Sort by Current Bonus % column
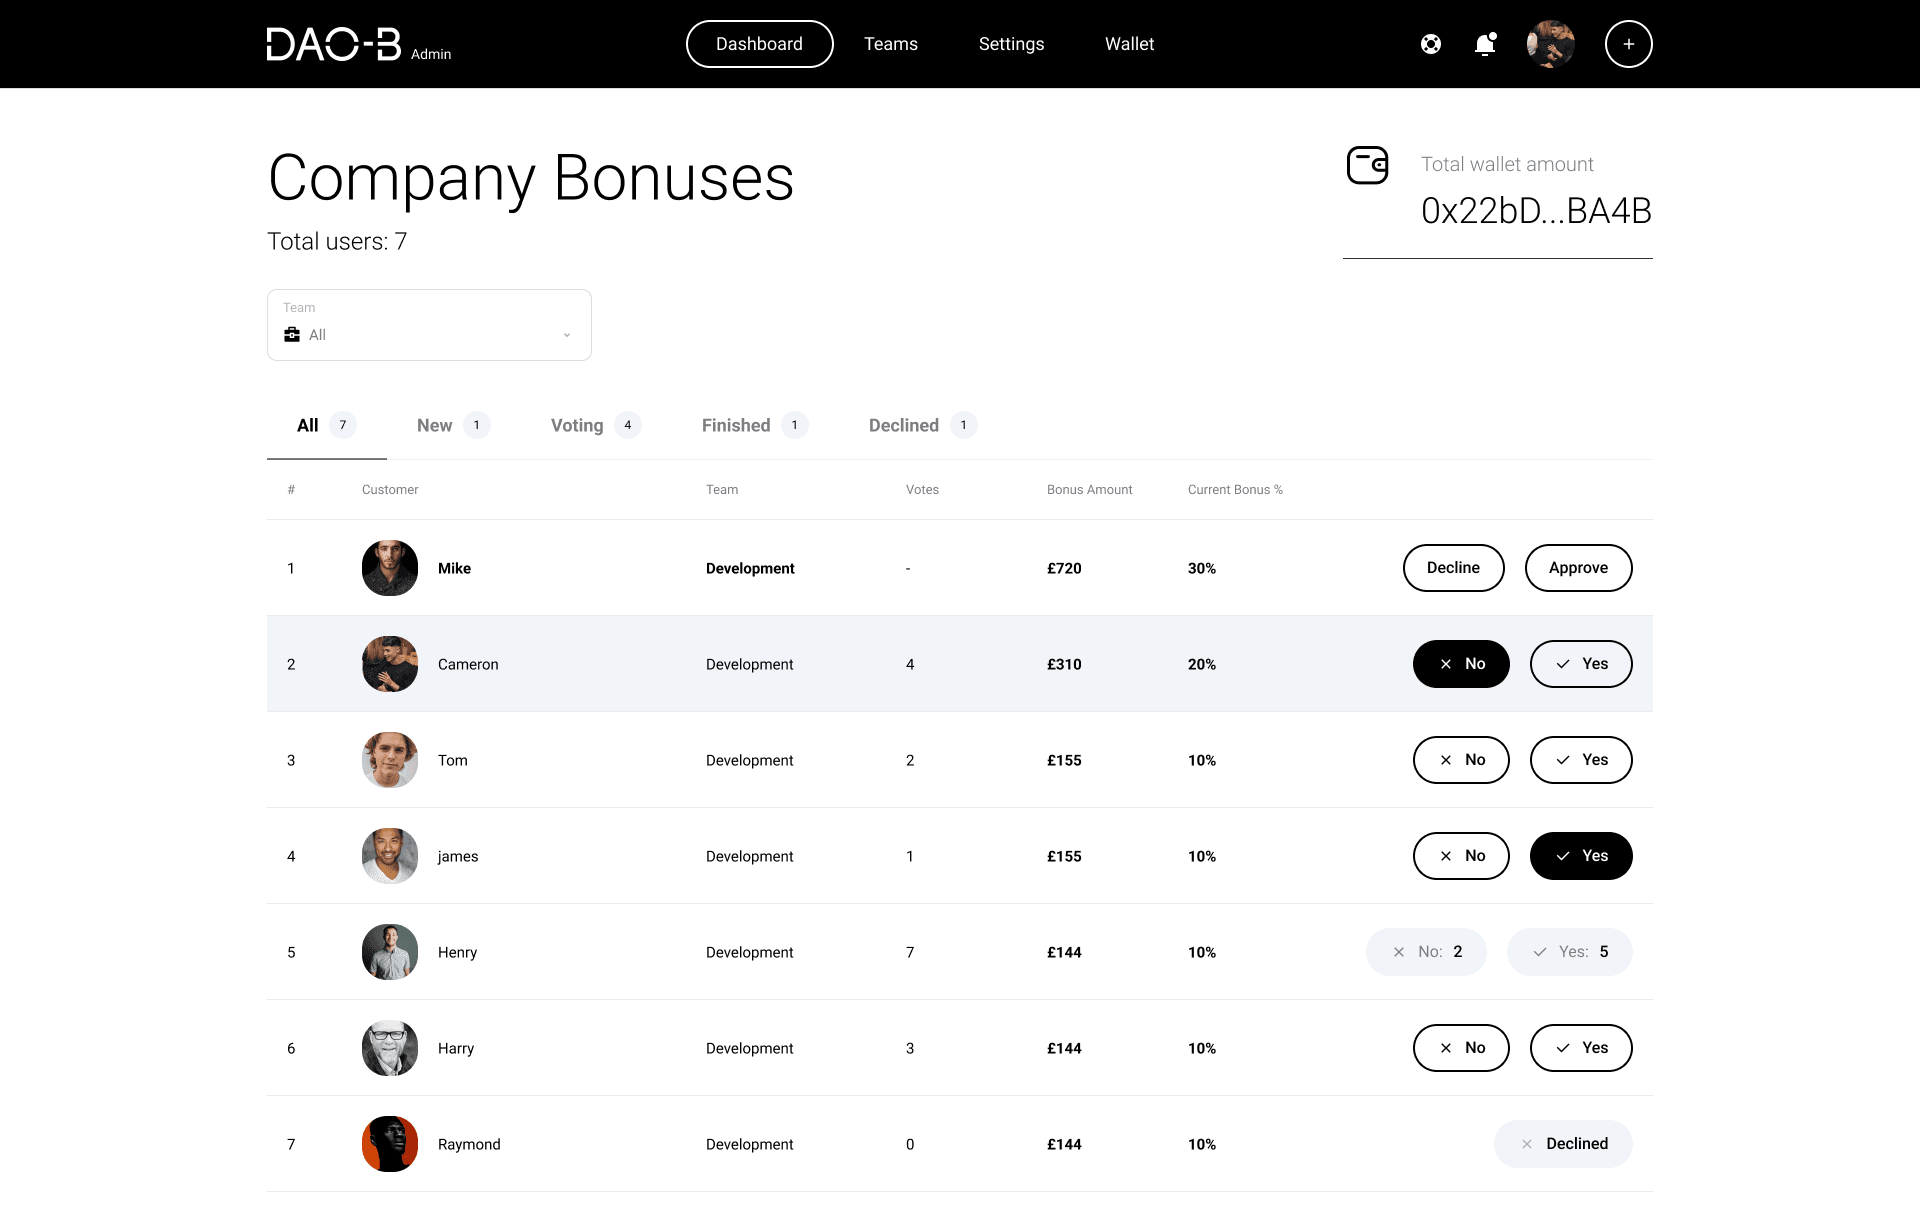The image size is (1920, 1229). [x=1235, y=490]
